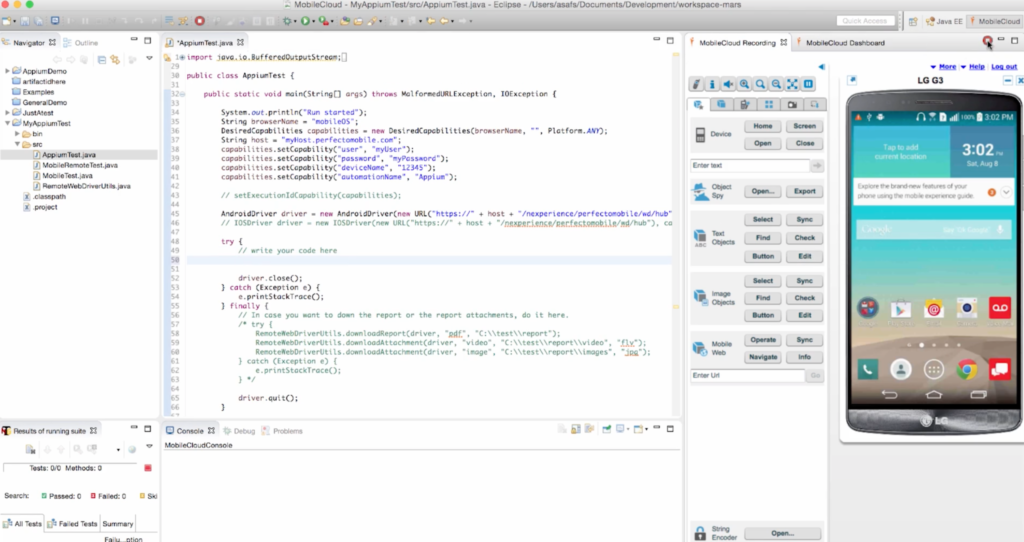Click Collapse All icon in Navigator toolbar
Viewport: 1024px width, 542px height.
(102, 59)
